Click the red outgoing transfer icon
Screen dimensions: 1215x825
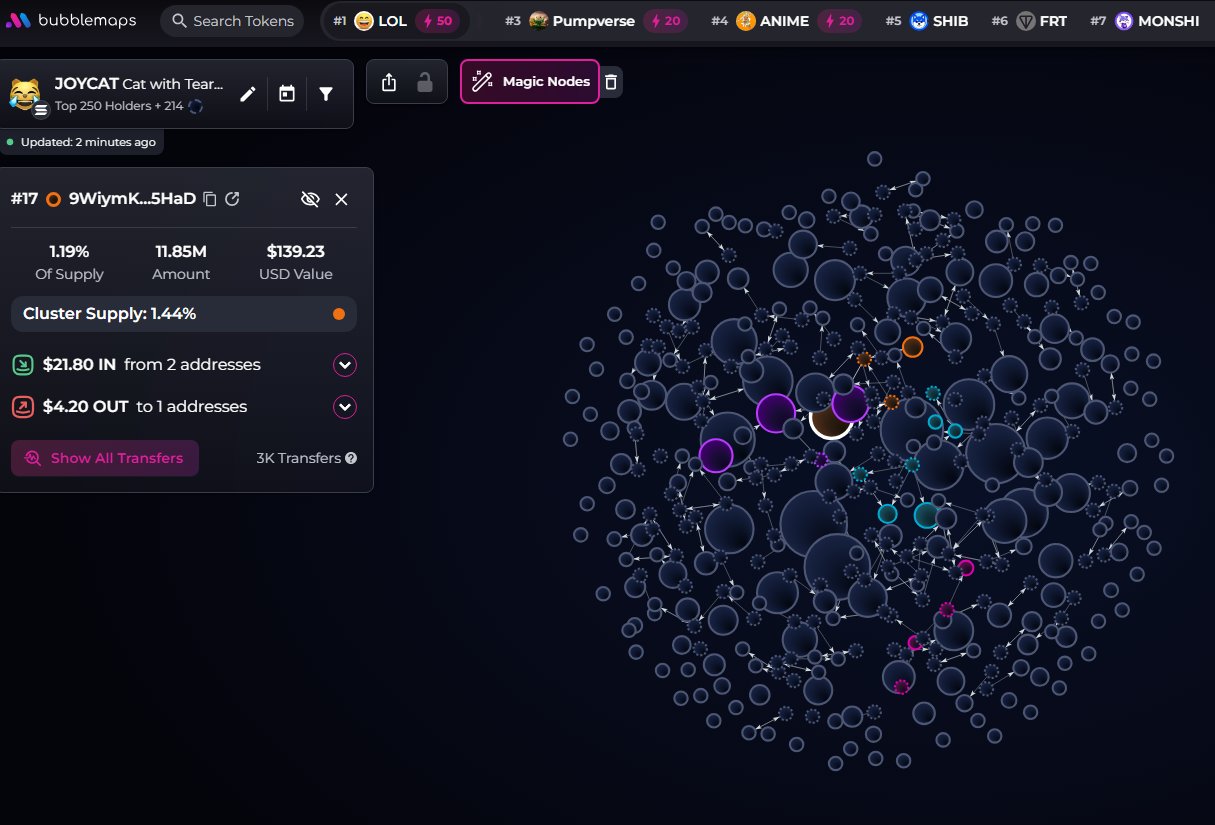[x=23, y=407]
